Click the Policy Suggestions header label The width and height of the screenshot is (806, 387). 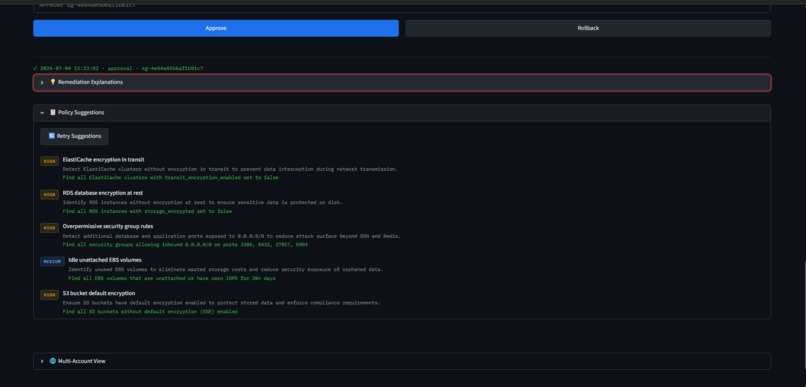click(x=81, y=113)
